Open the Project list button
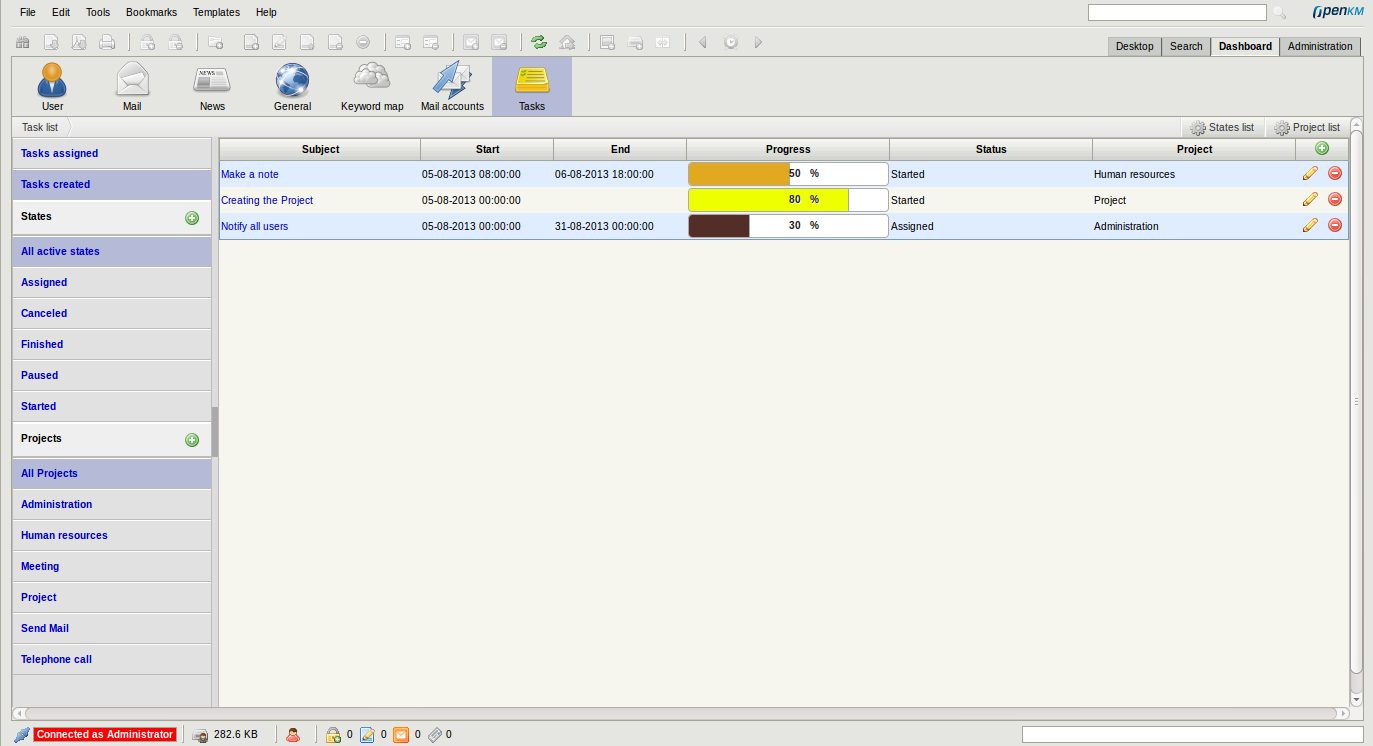This screenshot has width=1373, height=746. (1306, 127)
